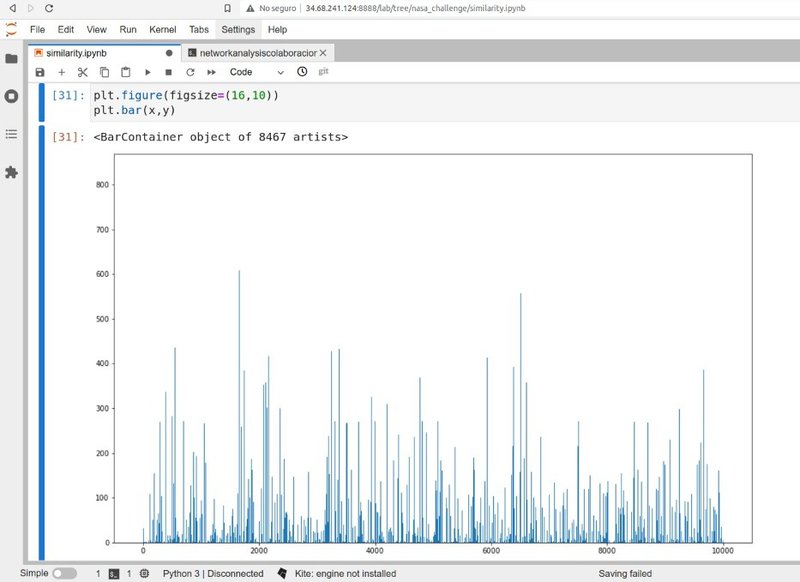This screenshot has width=800, height=582.
Task: Restart the kernel
Action: point(190,72)
